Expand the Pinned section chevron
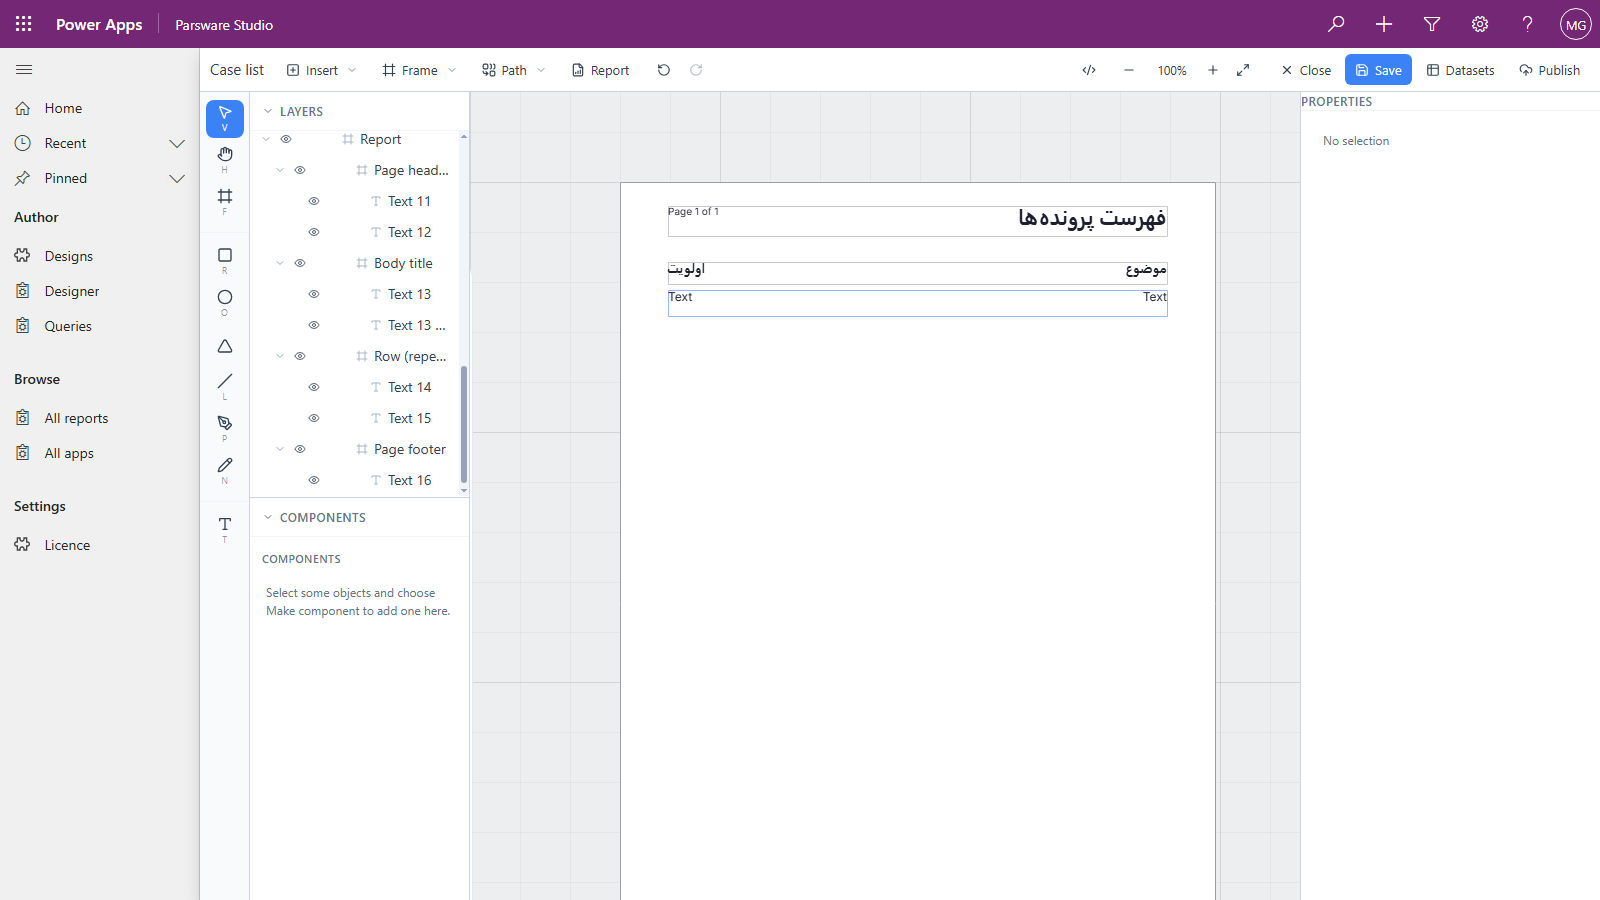Viewport: 1600px width, 900px height. [177, 178]
